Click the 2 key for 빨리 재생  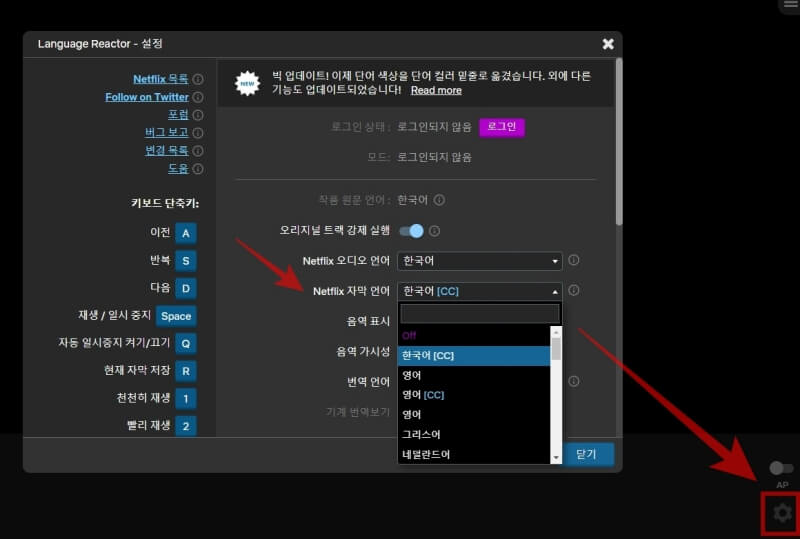tap(186, 426)
